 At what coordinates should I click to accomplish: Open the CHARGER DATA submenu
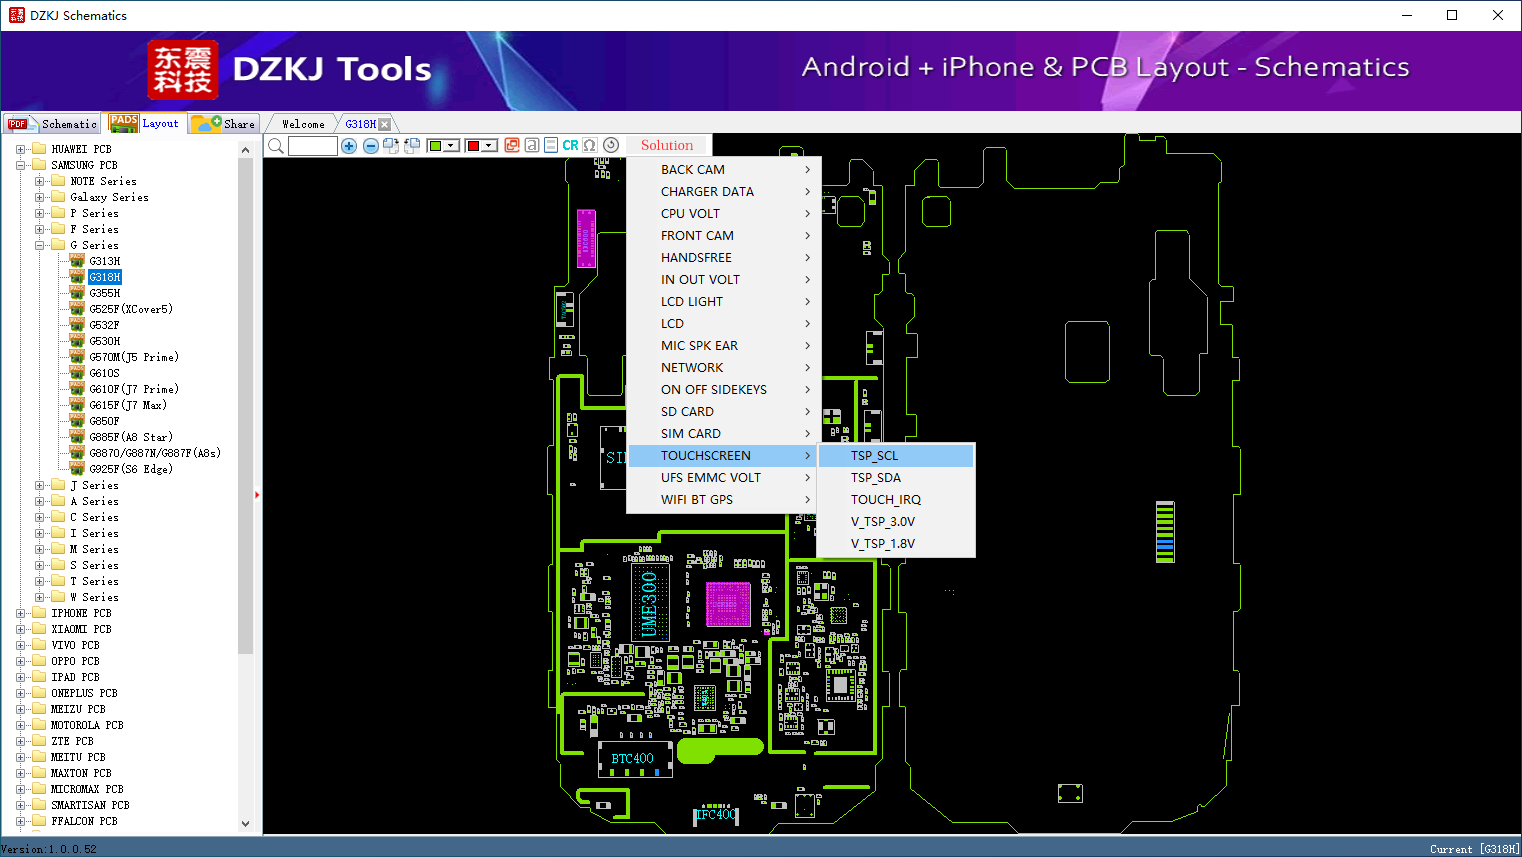pos(724,192)
